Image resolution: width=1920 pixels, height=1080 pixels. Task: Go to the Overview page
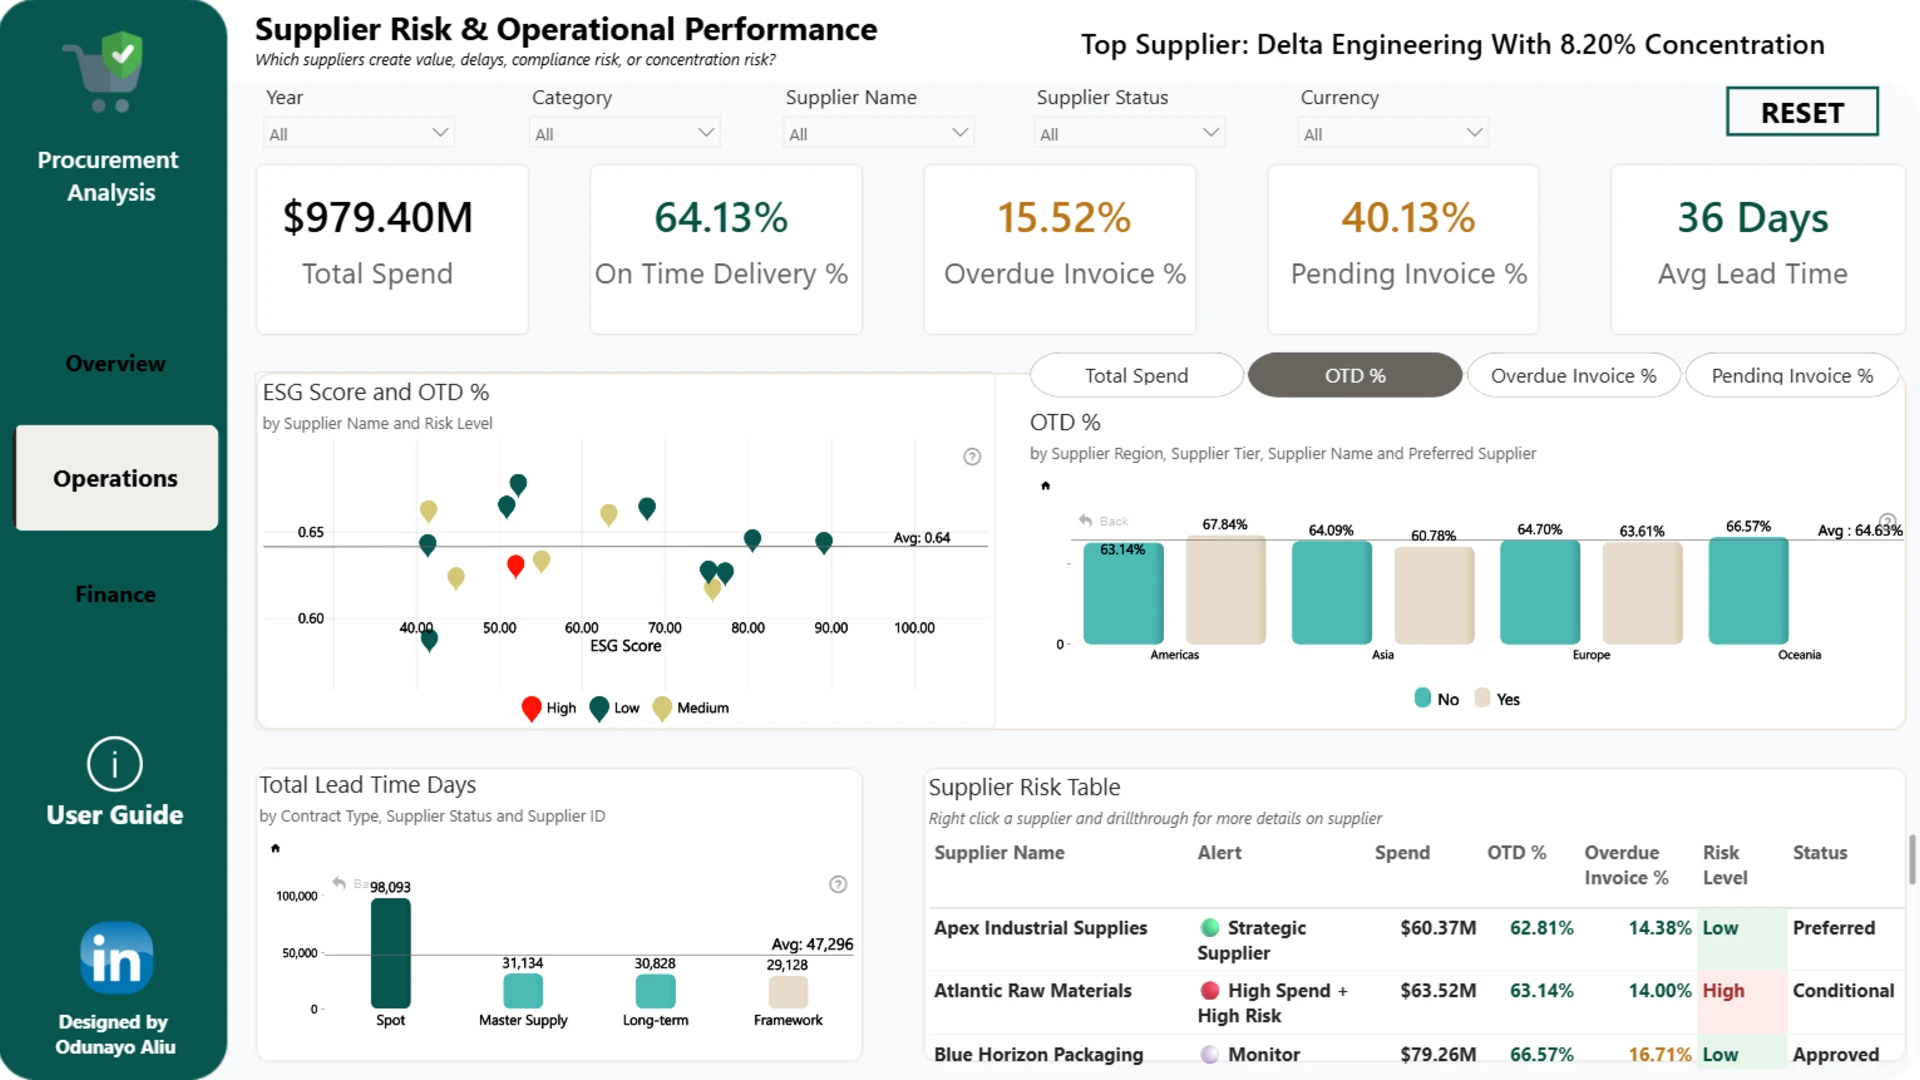116,364
